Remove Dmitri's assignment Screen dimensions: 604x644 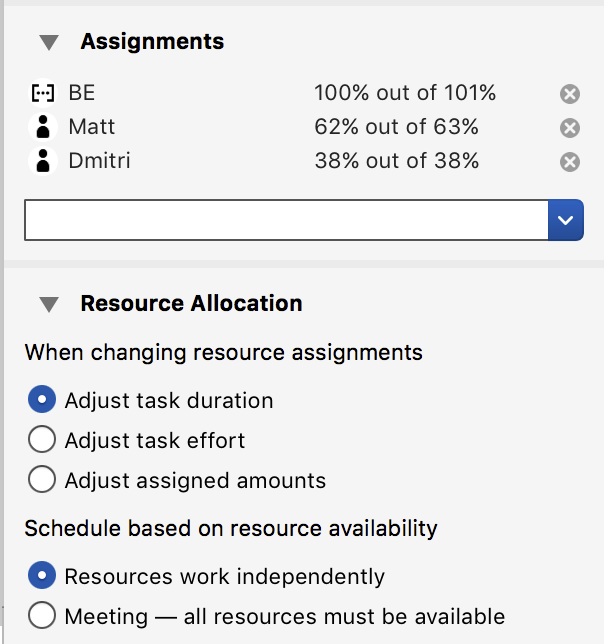(x=570, y=162)
